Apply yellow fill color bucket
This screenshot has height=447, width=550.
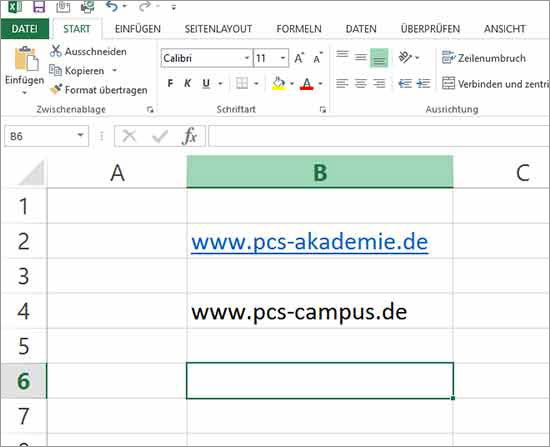(279, 84)
